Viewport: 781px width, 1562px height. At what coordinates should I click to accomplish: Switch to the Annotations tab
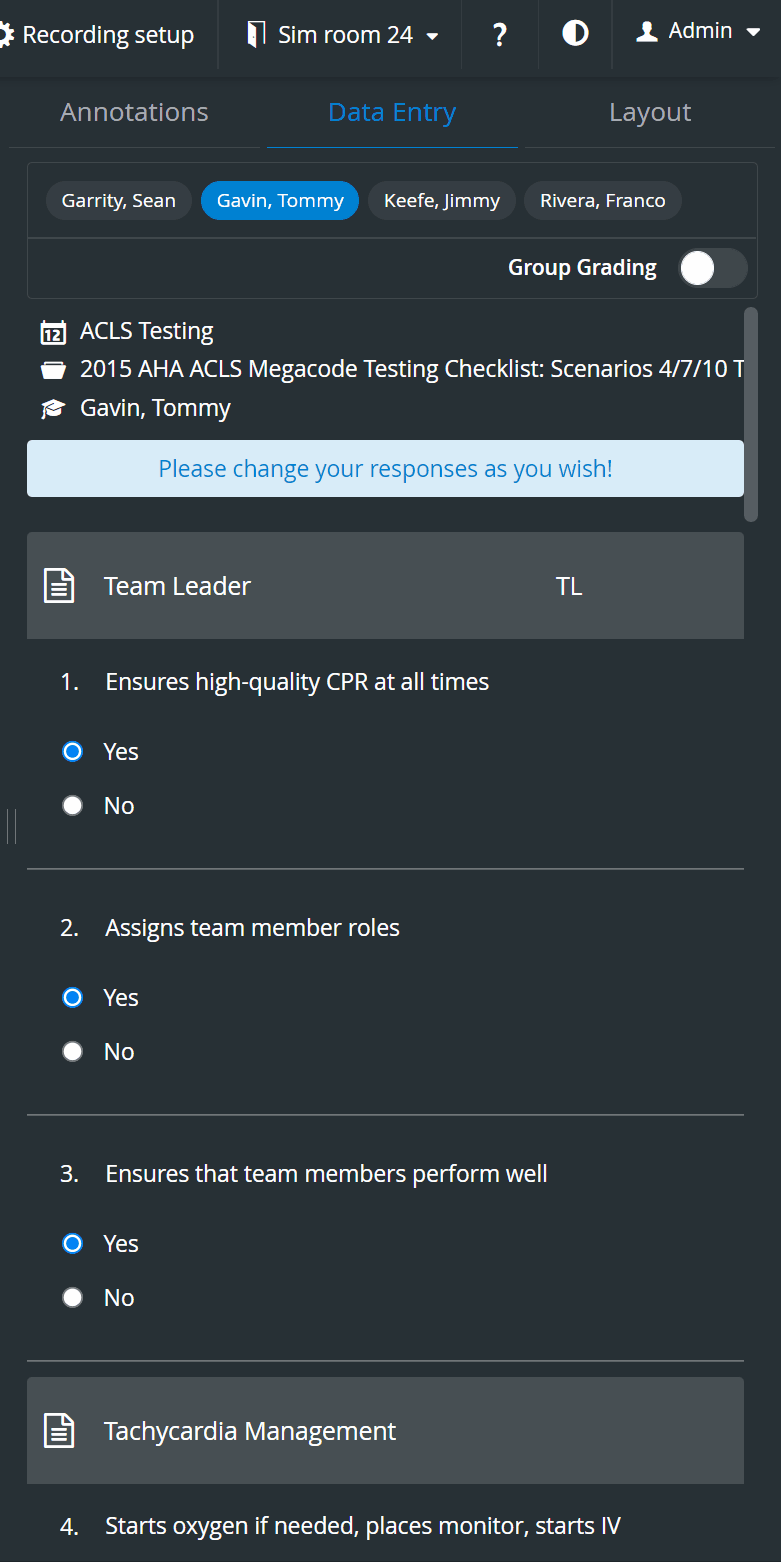134,112
